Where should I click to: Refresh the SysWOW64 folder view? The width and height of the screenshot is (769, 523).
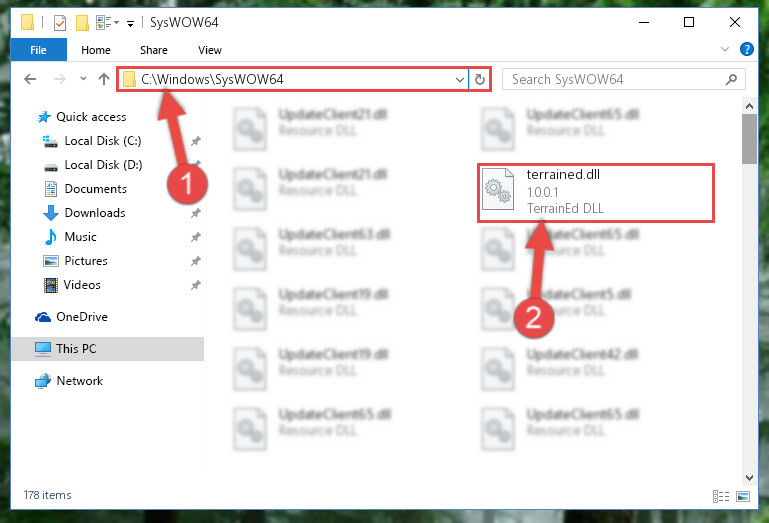pyautogui.click(x=480, y=79)
